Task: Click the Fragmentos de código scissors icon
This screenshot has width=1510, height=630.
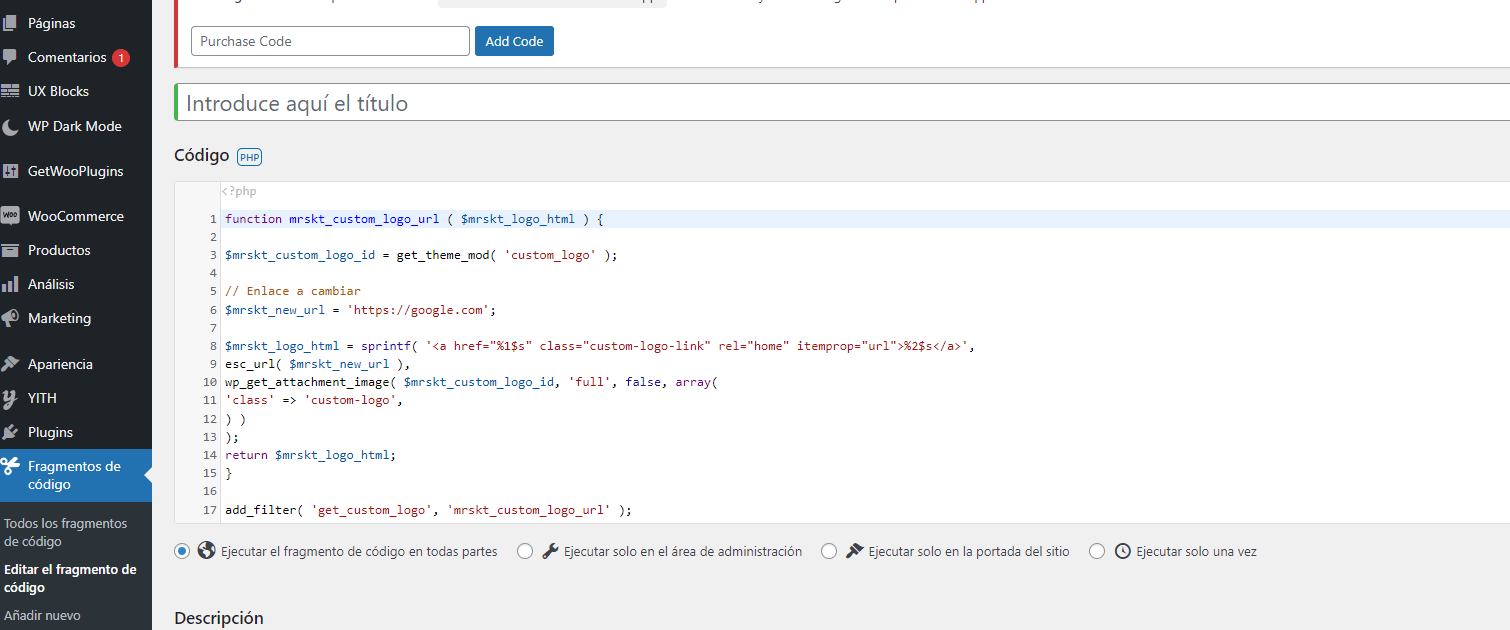Action: [10, 466]
